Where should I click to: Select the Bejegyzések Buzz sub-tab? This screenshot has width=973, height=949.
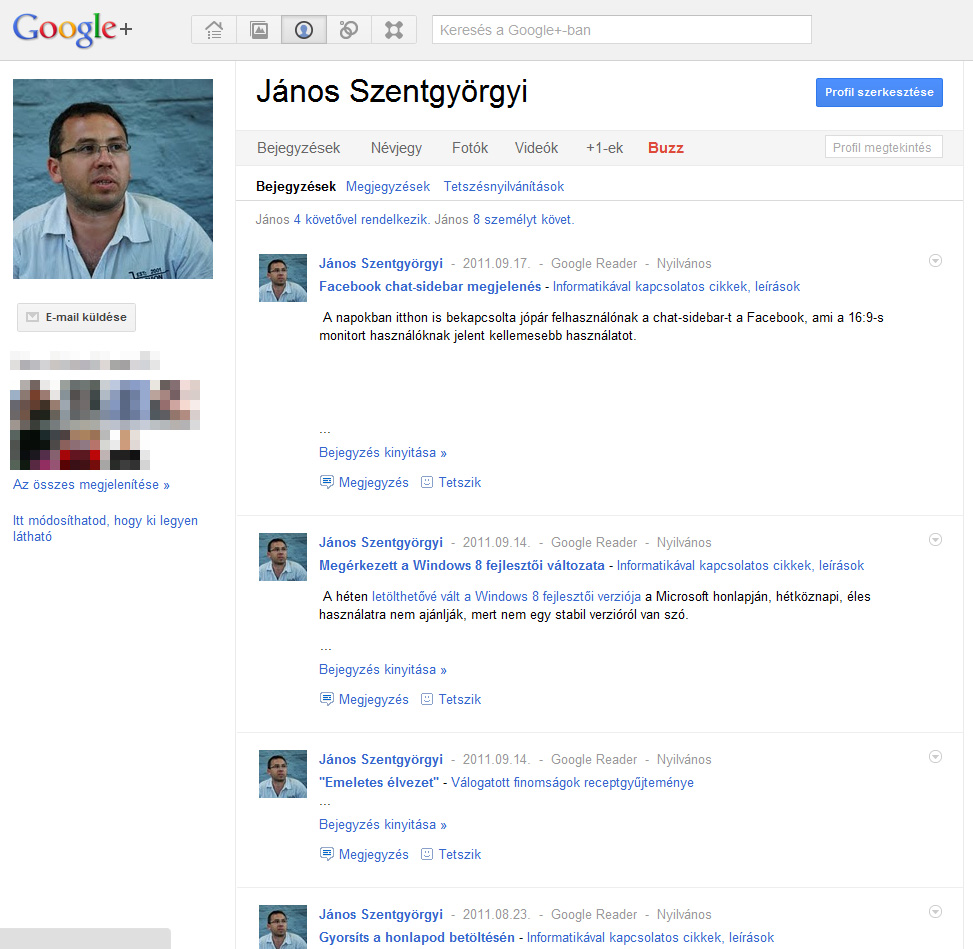click(296, 187)
